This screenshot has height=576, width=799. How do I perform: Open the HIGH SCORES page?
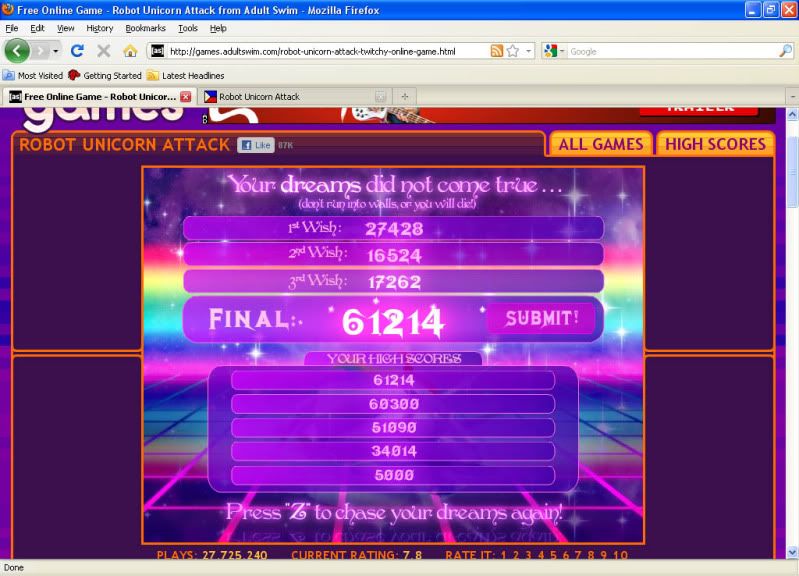pyautogui.click(x=715, y=144)
